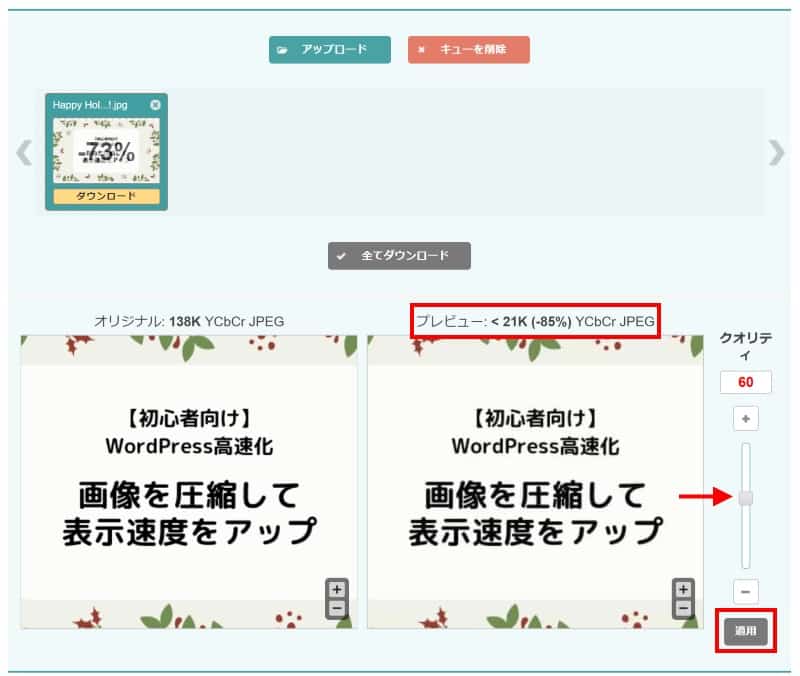Remove Happy Hol...!.jpg with its X icon
Viewport: 800px width, 676px height.
click(x=155, y=105)
